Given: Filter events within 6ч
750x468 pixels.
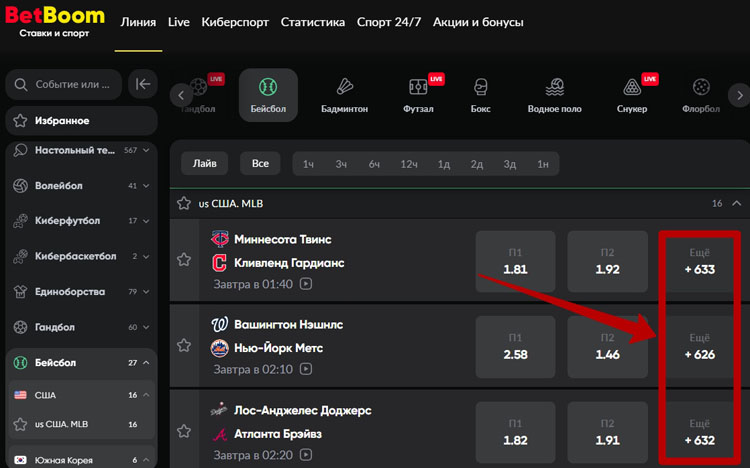Looking at the screenshot, I should (374, 164).
